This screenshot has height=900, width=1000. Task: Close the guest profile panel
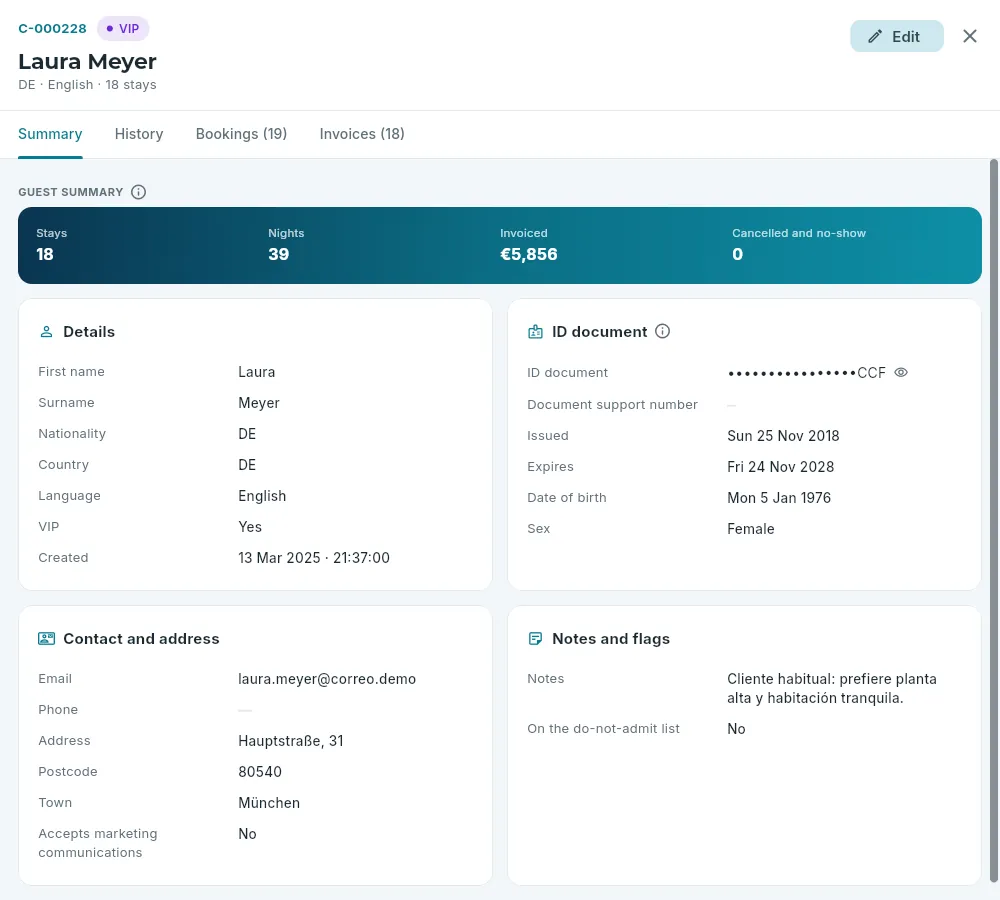[969, 36]
